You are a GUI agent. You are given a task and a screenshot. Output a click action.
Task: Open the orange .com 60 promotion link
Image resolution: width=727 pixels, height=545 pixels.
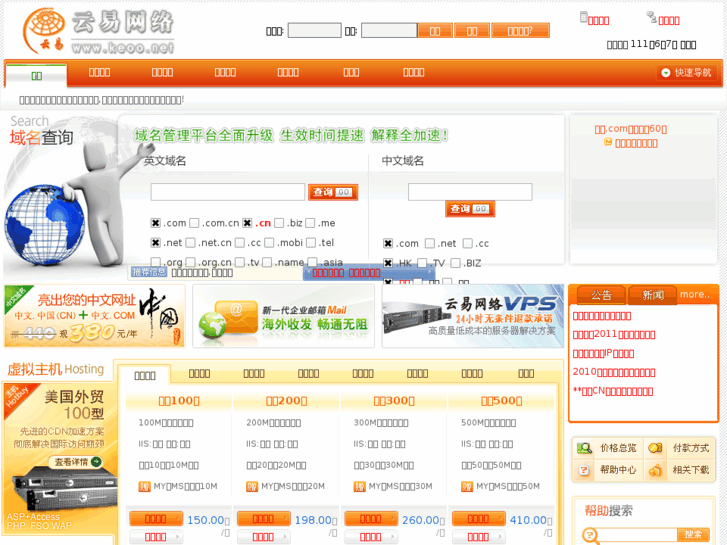pyautogui.click(x=631, y=129)
